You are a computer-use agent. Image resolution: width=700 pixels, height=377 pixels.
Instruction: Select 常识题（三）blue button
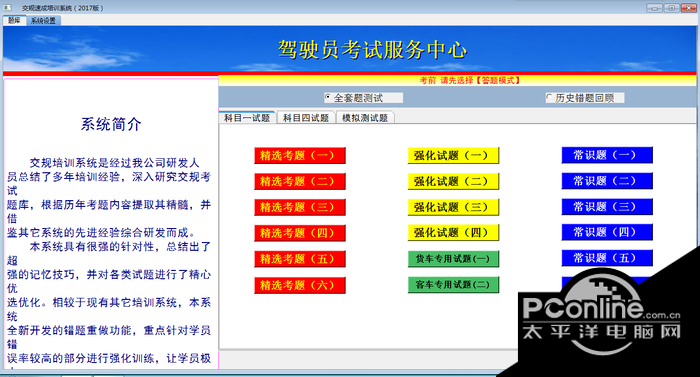[607, 207]
